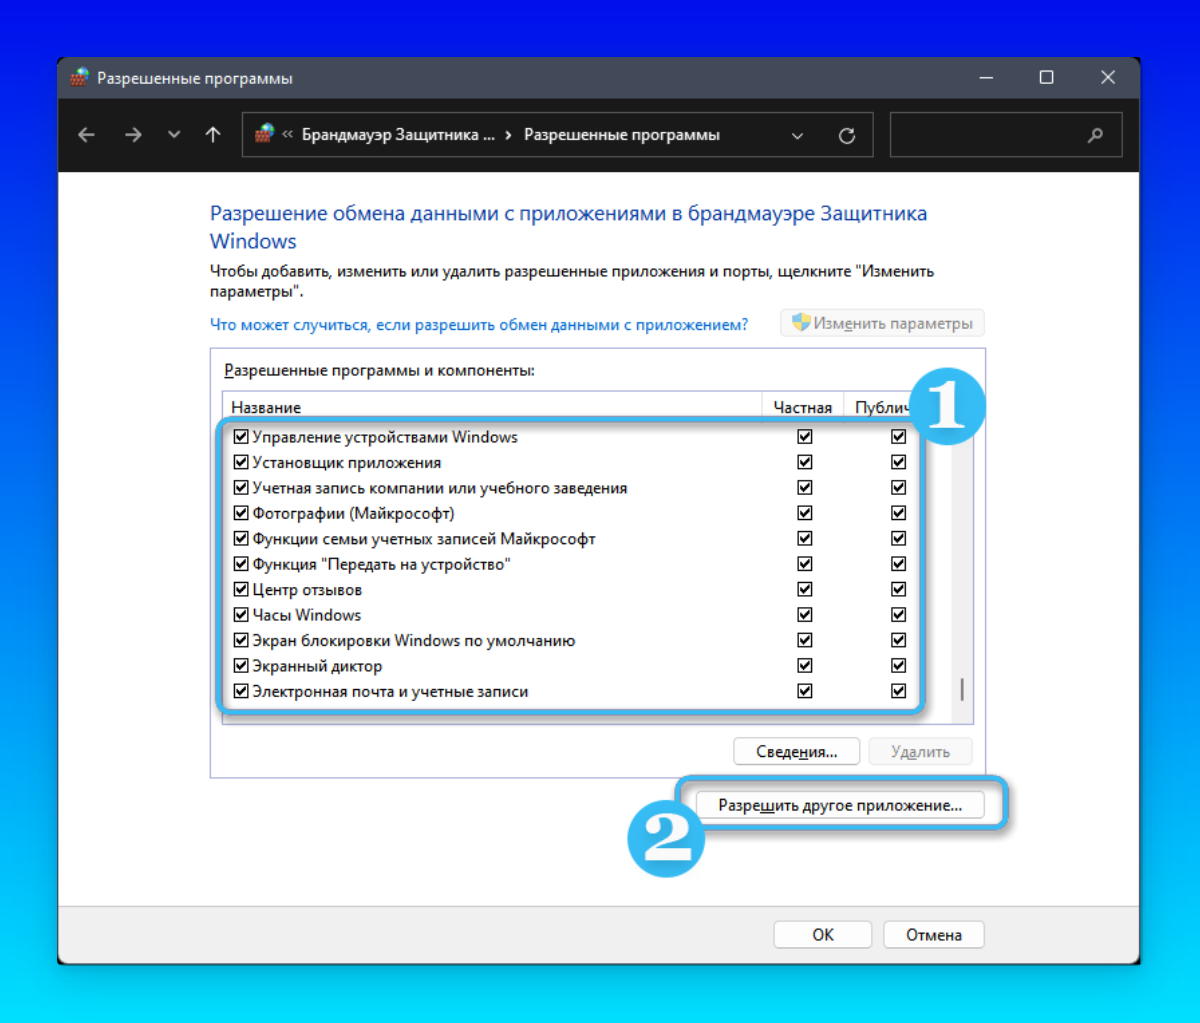Expand the breadcrumb separator arrow after Брандмауэр Защитника
The width and height of the screenshot is (1200, 1023).
tap(509, 135)
